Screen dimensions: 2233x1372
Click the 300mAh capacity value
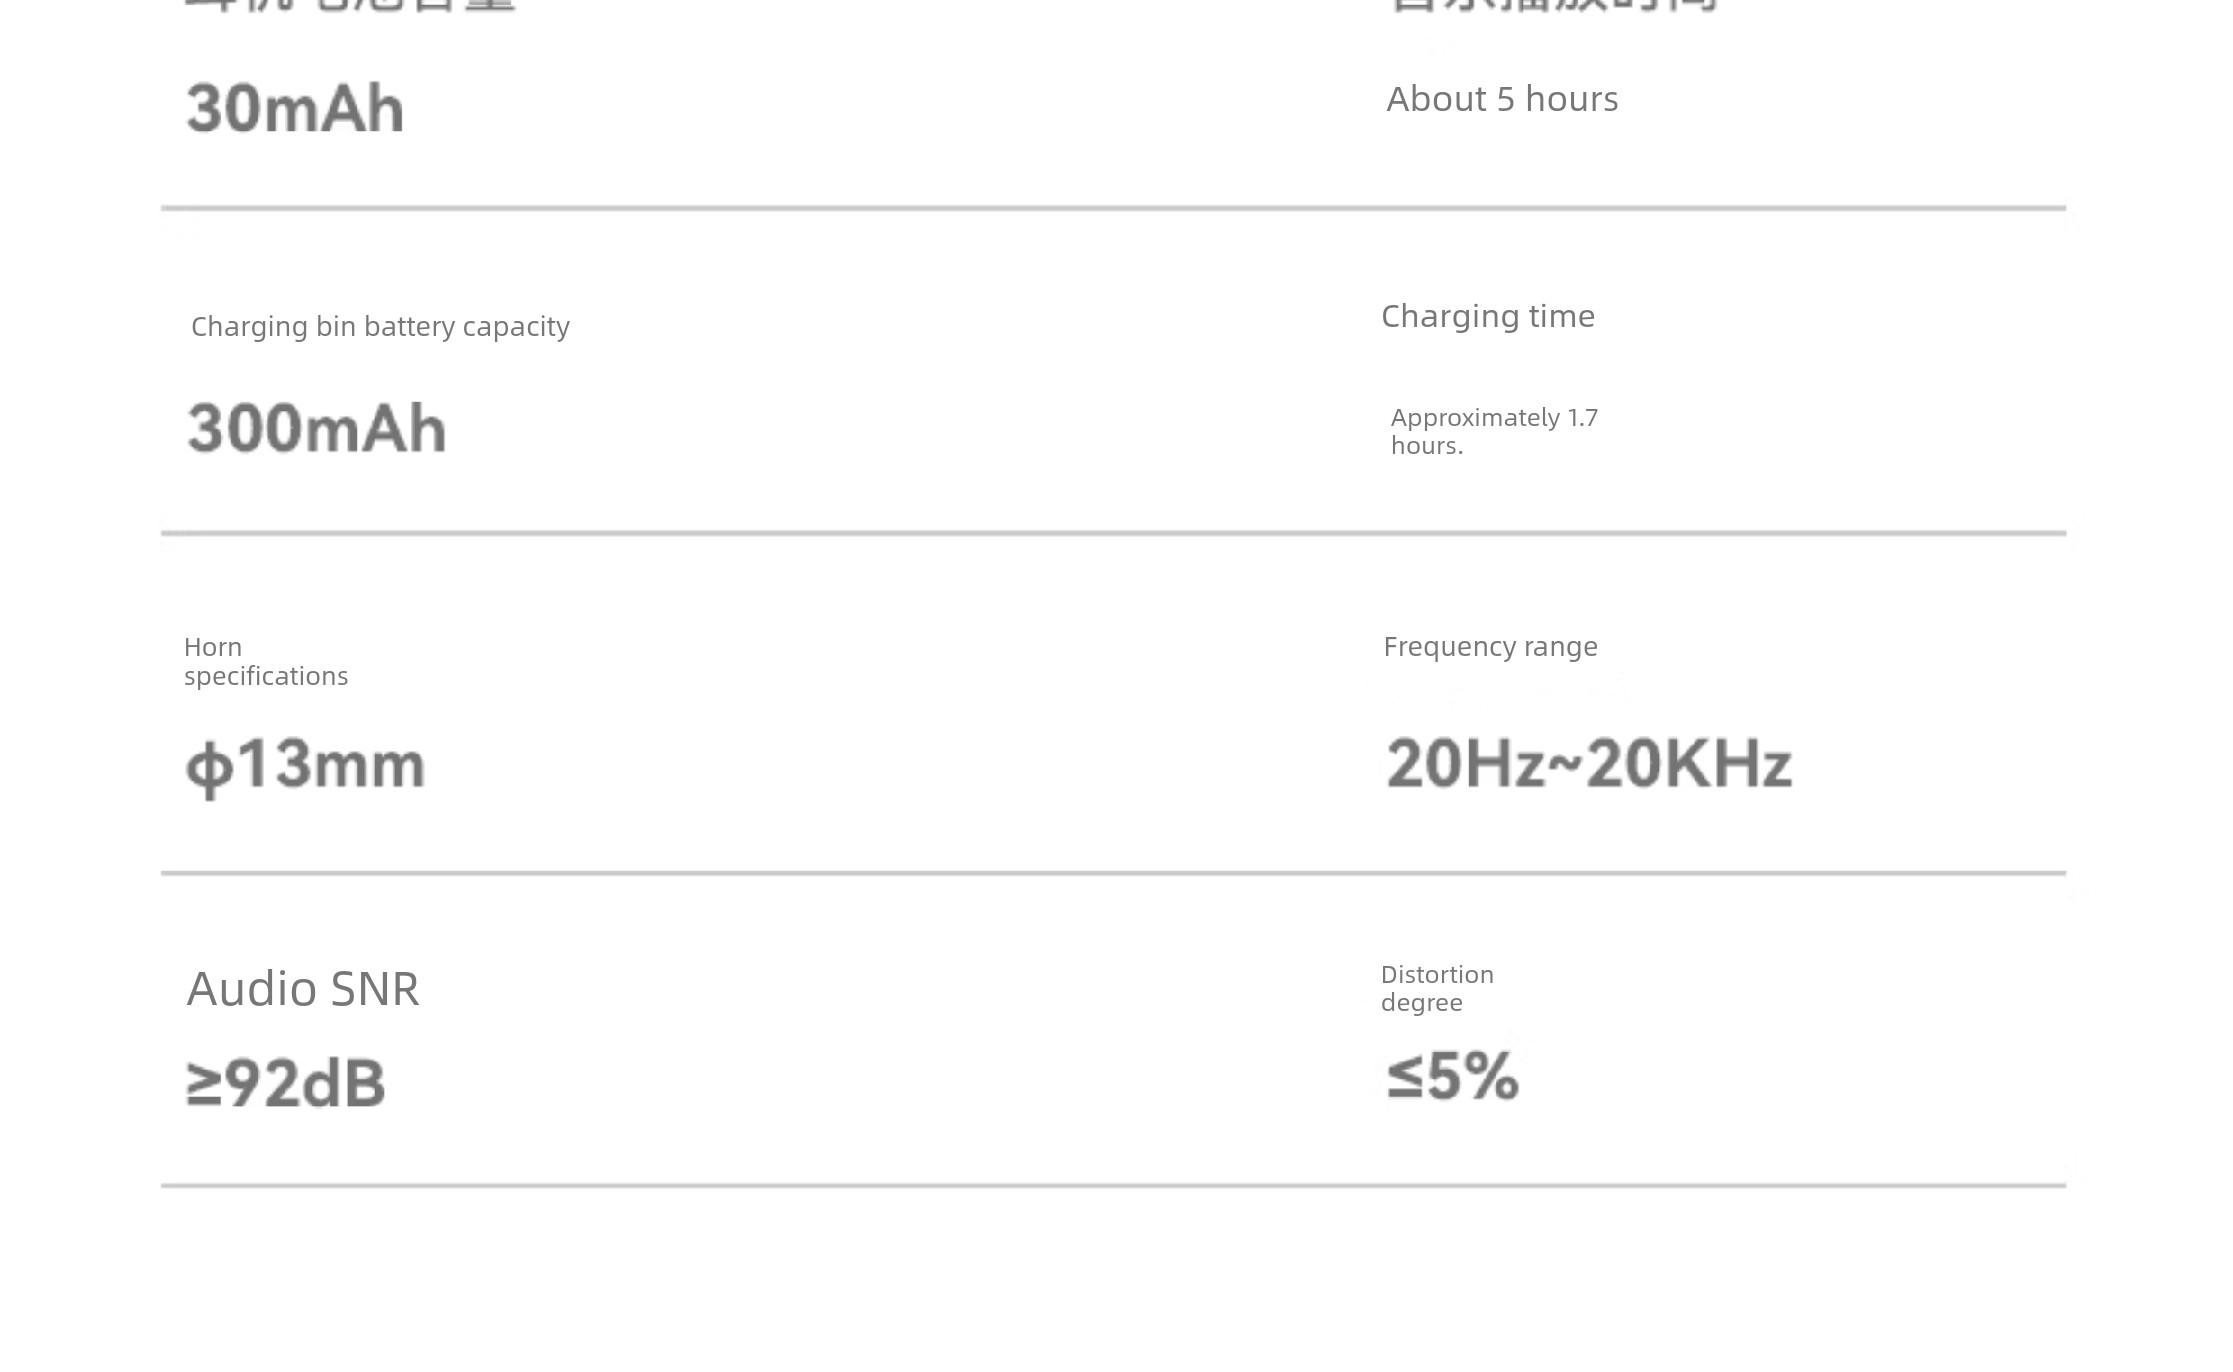[x=316, y=428]
